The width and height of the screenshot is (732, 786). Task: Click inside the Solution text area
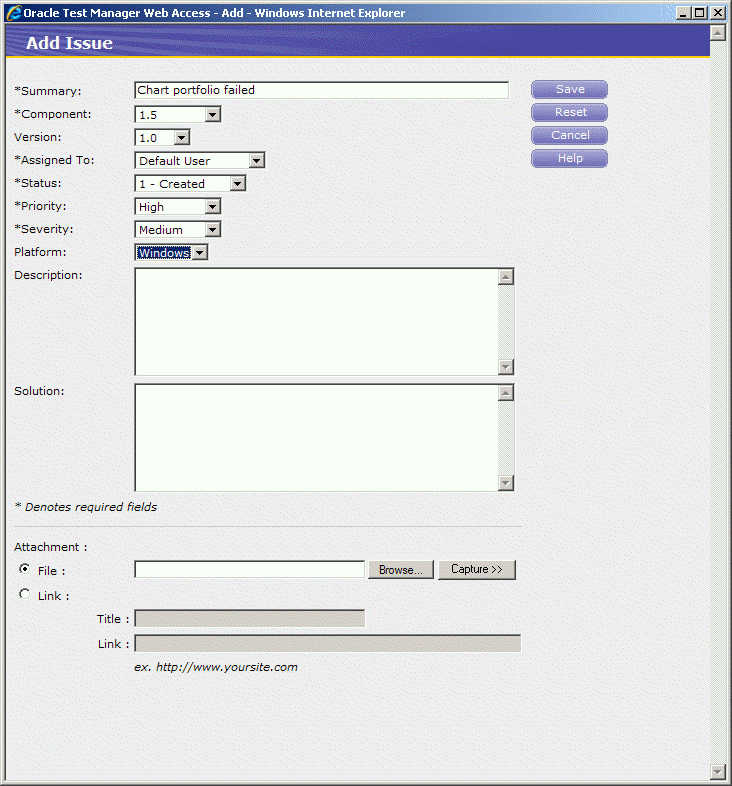(316, 437)
